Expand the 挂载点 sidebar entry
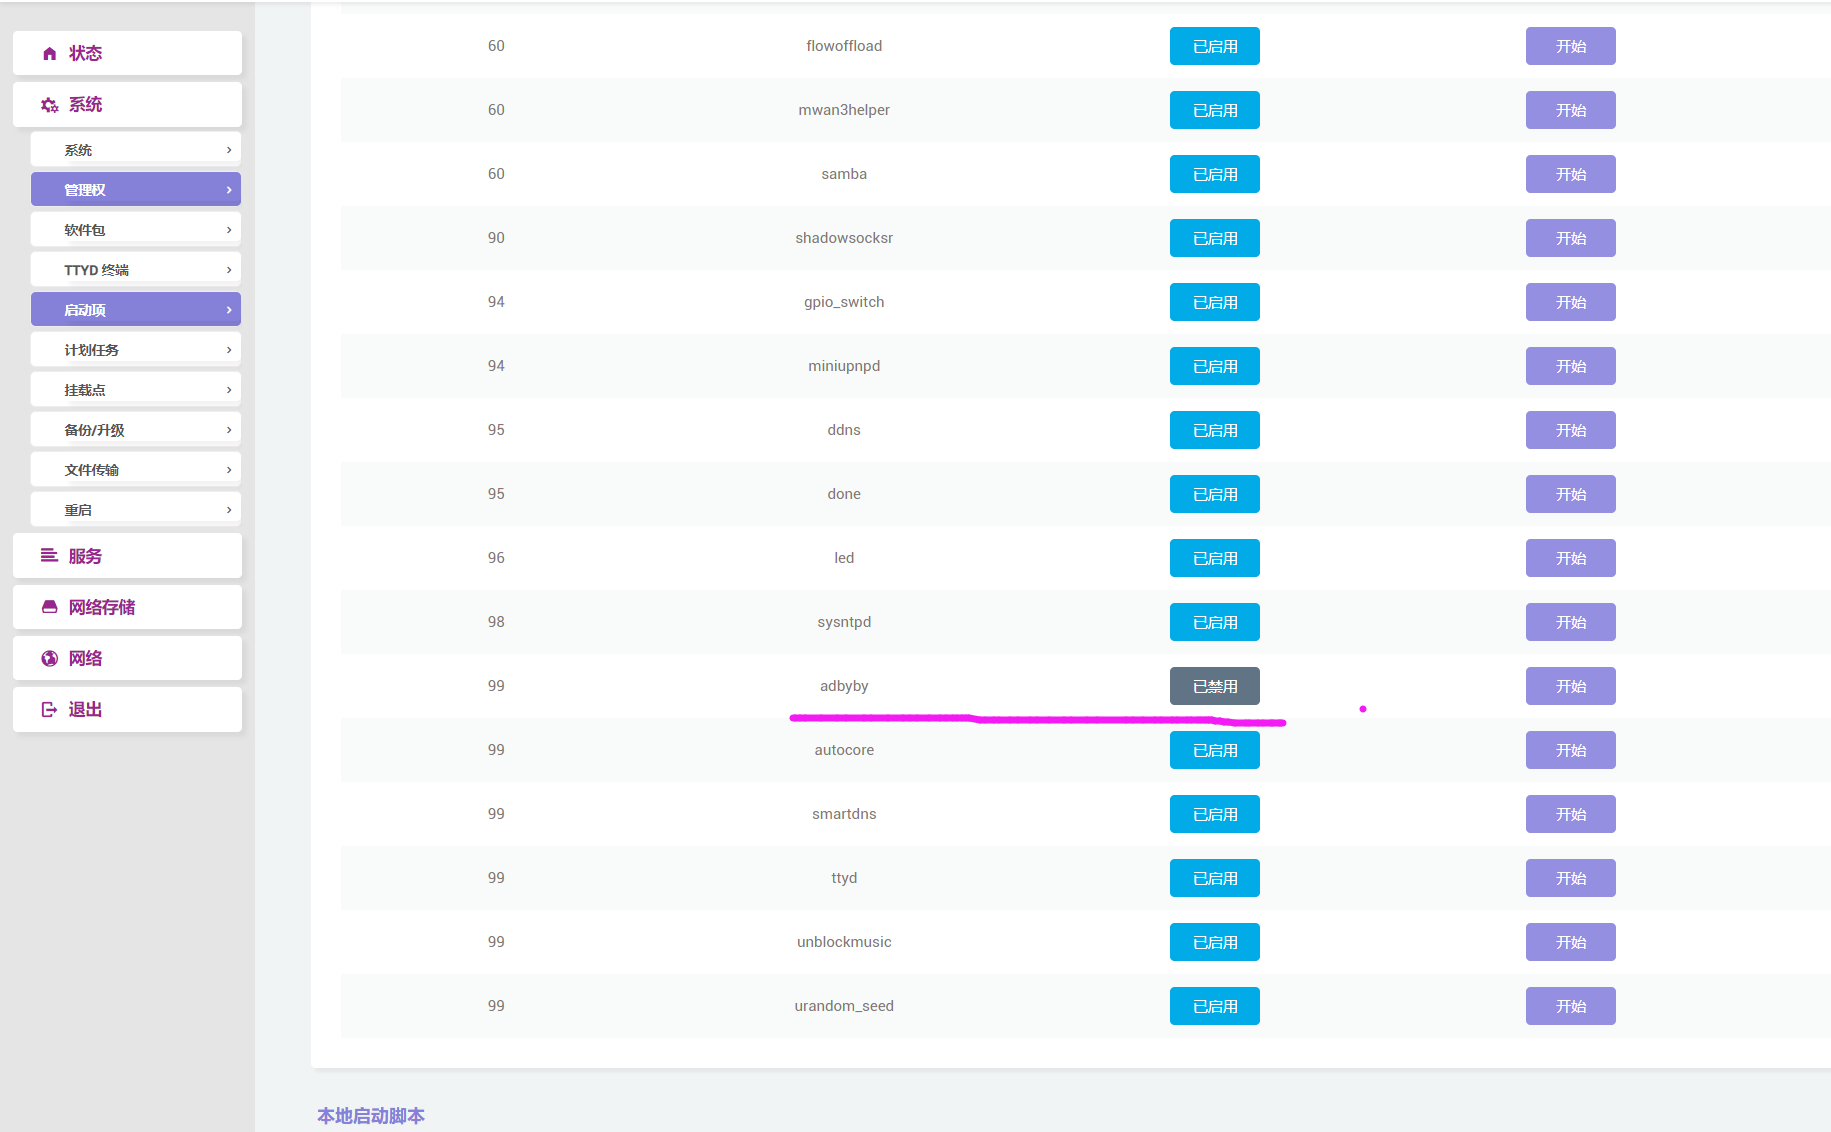 click(x=135, y=389)
